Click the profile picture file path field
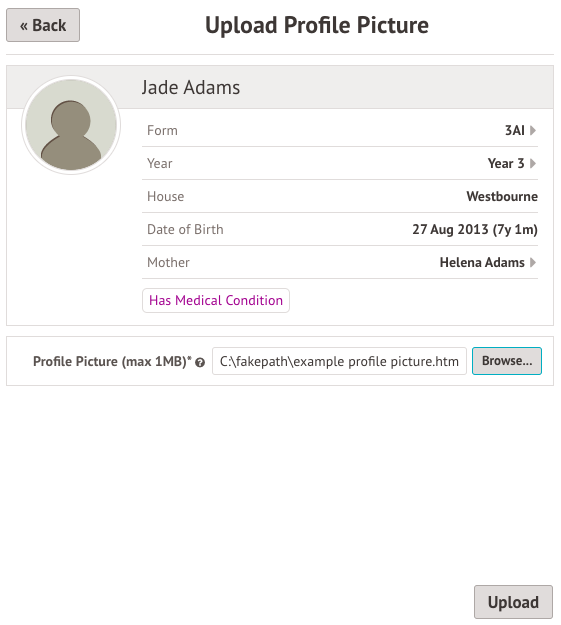The image size is (561, 625). (x=339, y=361)
